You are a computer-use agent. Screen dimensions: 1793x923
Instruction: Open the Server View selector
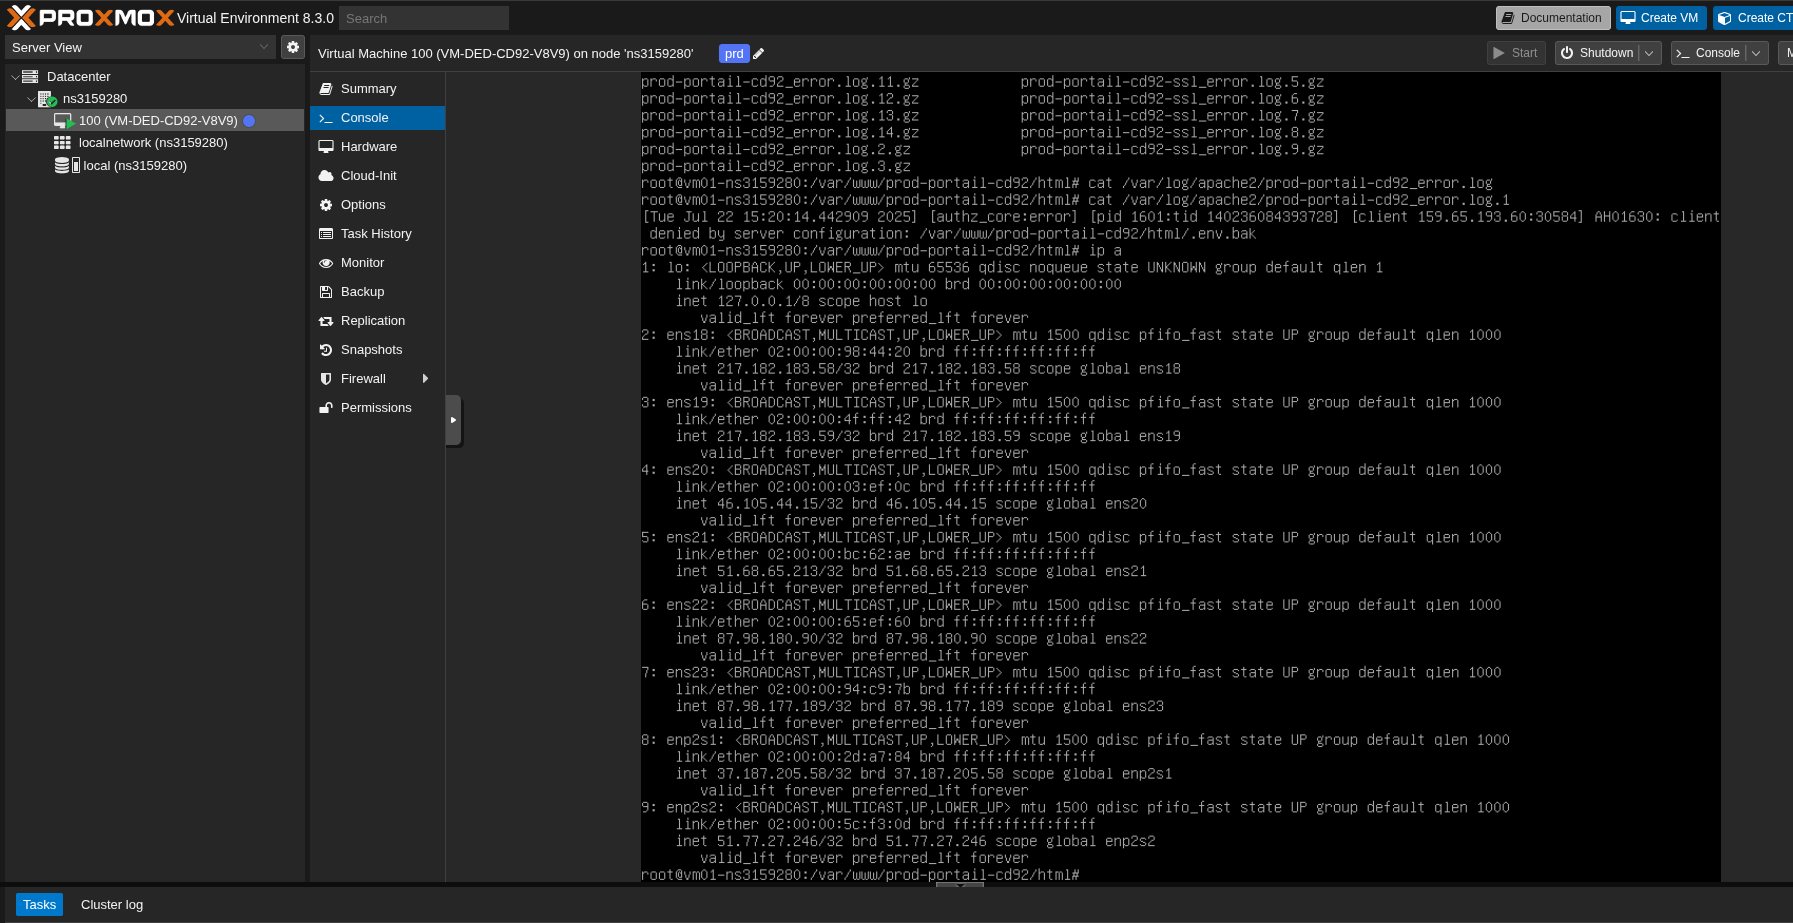140,46
